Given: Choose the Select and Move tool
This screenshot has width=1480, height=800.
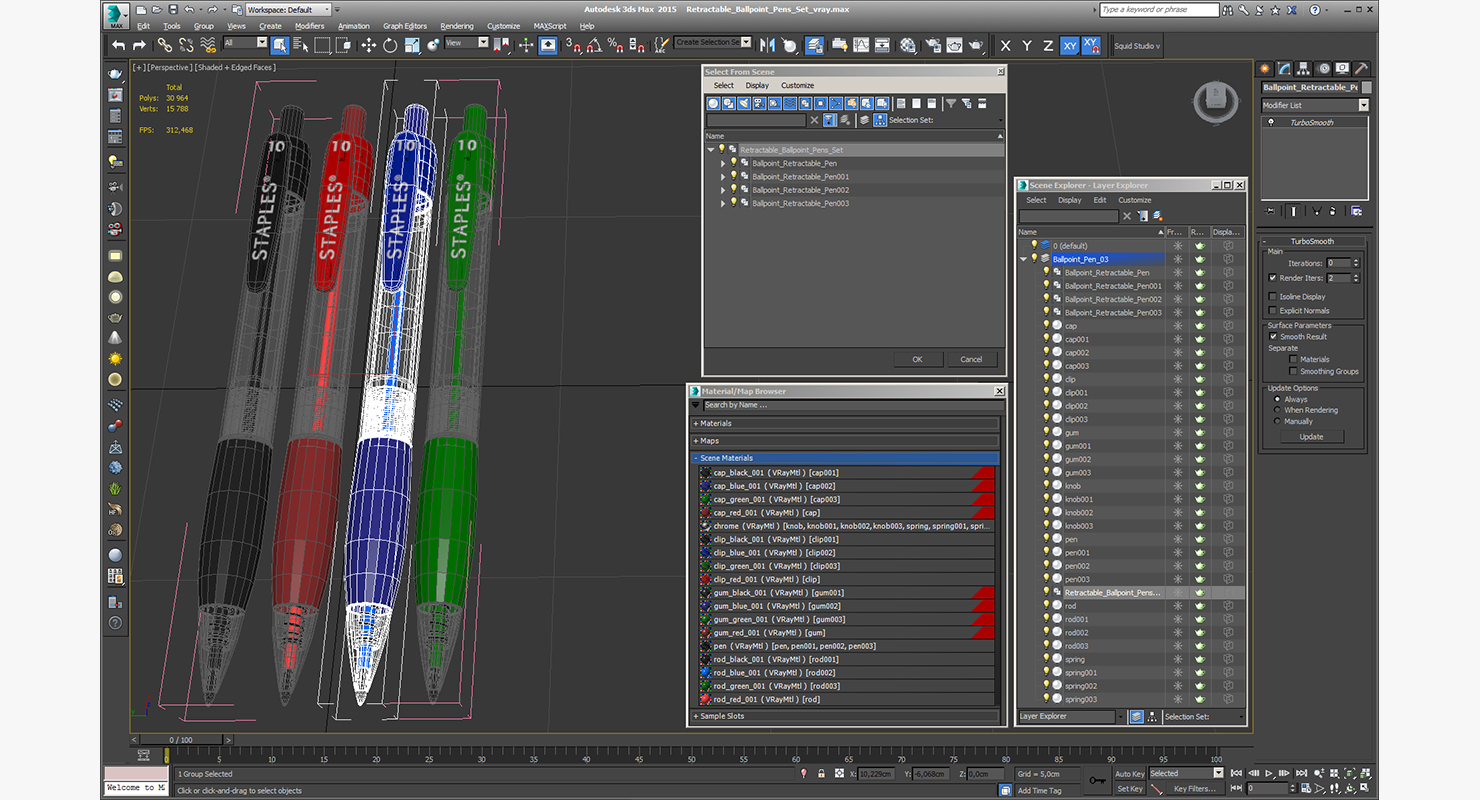Looking at the screenshot, I should pos(368,45).
